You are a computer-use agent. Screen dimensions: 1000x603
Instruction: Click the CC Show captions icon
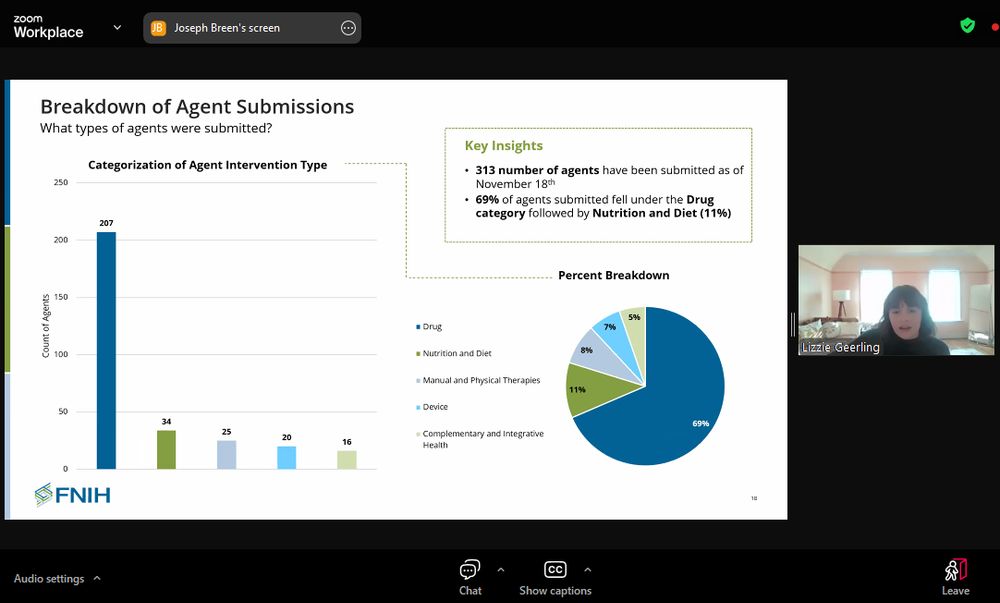pyautogui.click(x=555, y=569)
